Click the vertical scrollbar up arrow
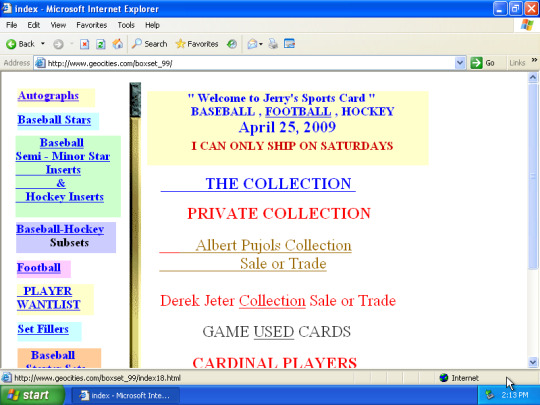 point(533,77)
